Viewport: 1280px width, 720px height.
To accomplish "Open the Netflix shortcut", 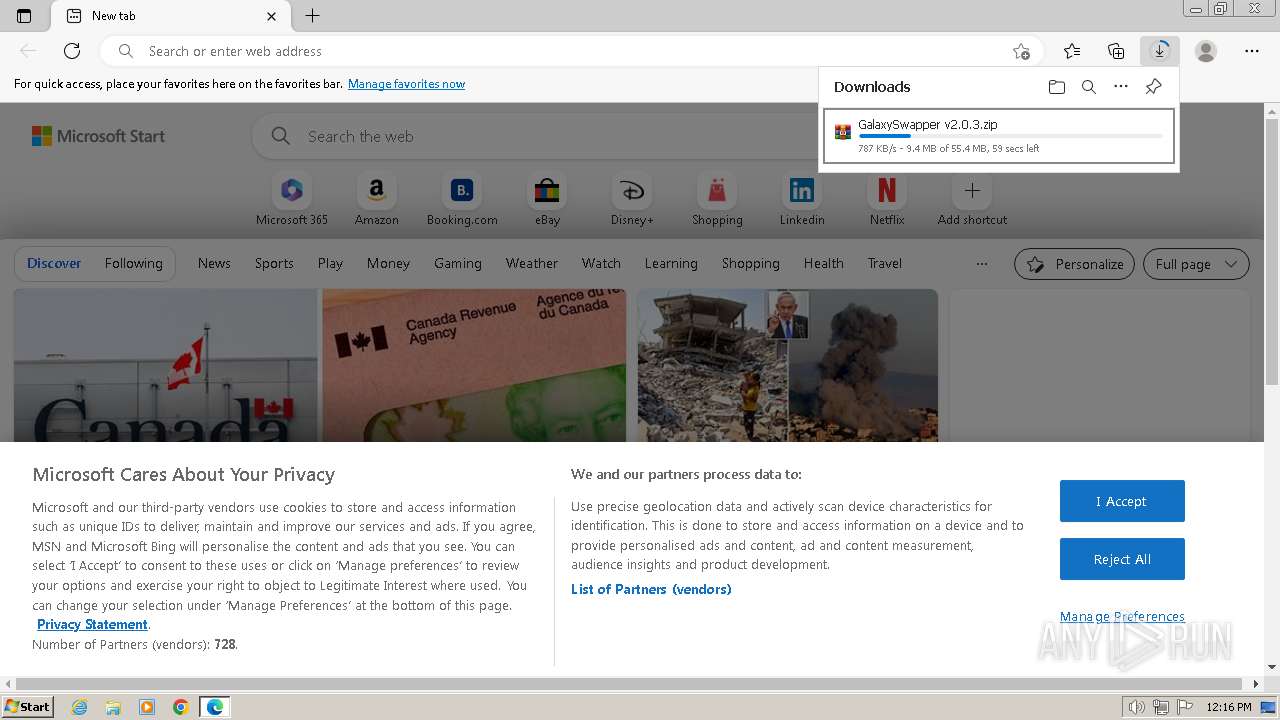I will [x=887, y=199].
